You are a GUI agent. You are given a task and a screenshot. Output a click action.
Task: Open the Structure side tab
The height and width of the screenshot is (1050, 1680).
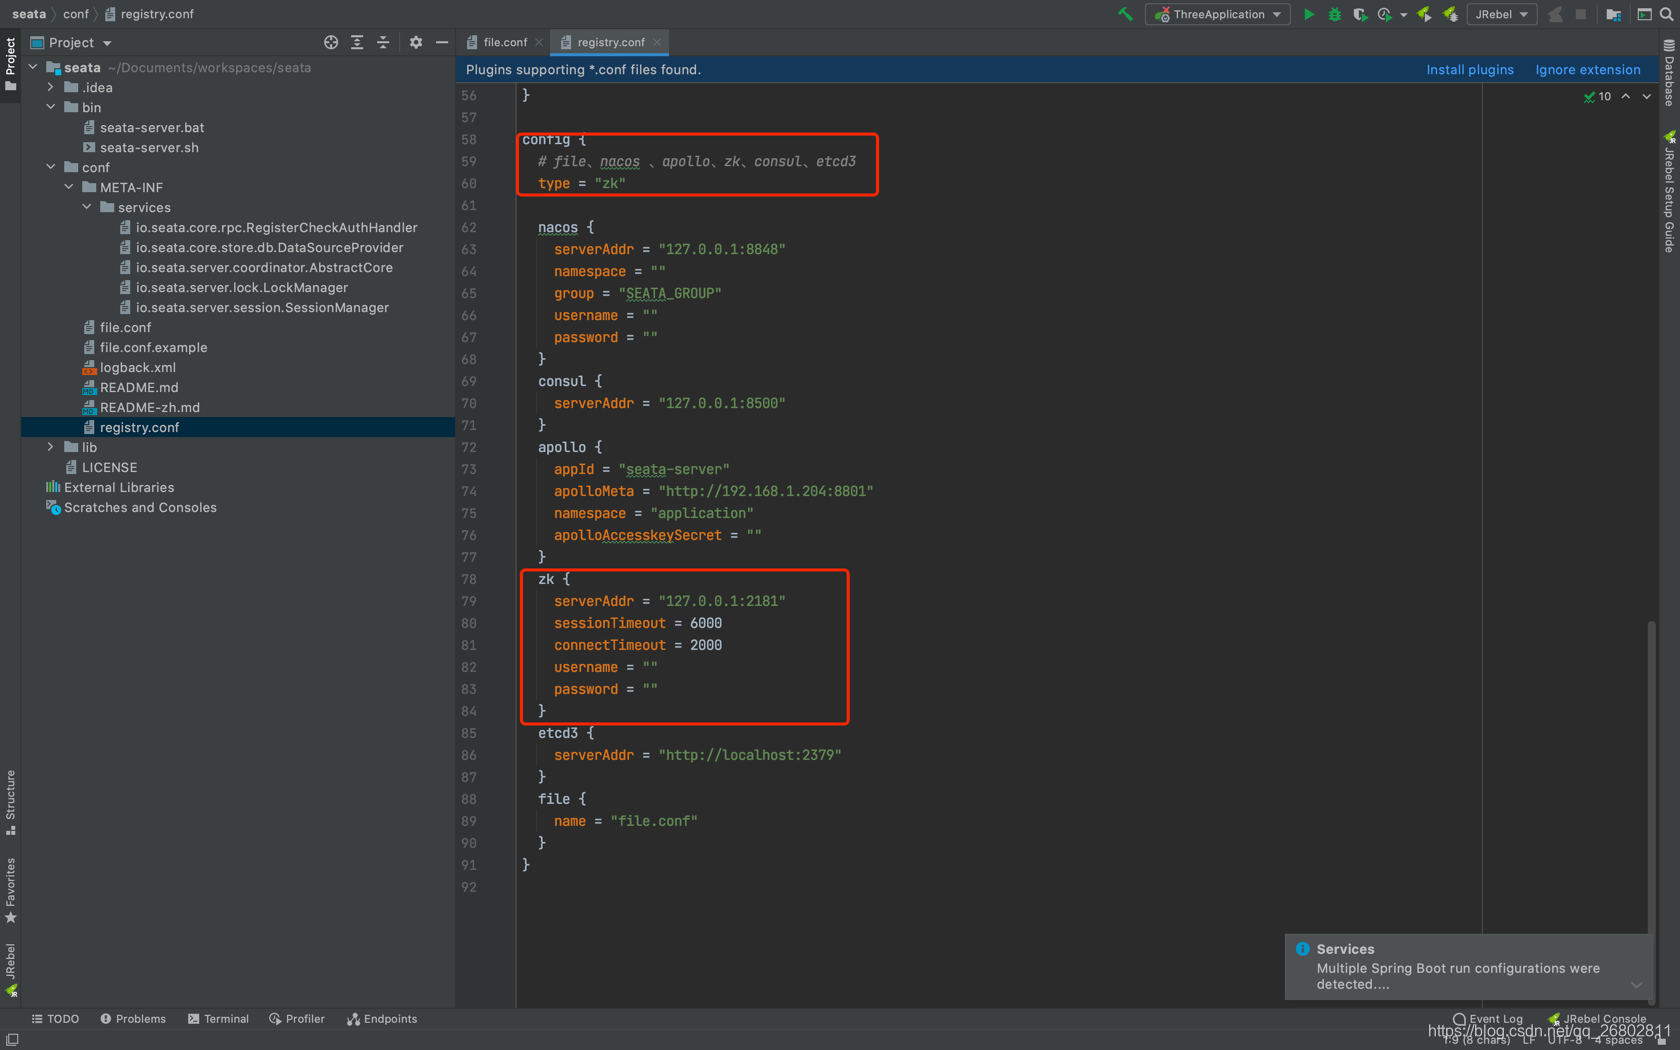click(10, 802)
